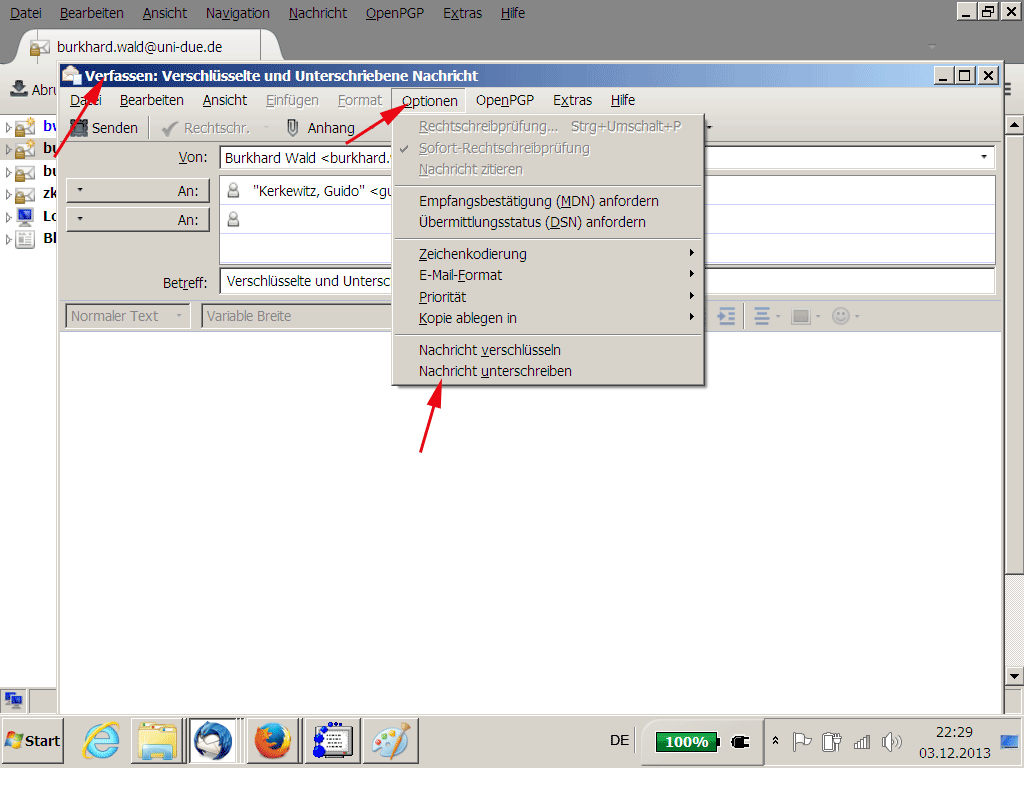
Task: Open the OpenPGP menu in compose window
Action: (504, 100)
